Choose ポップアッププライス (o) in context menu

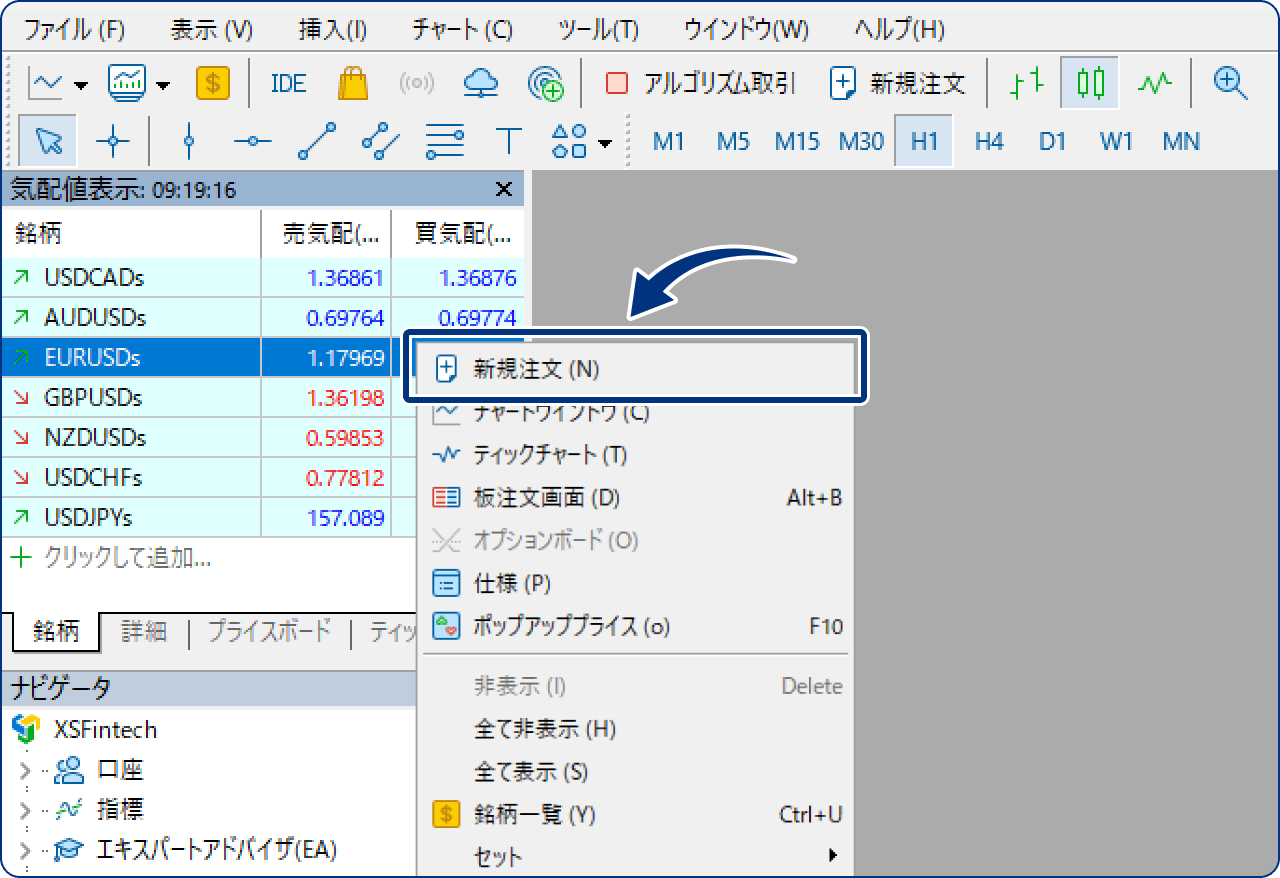pyautogui.click(x=636, y=627)
